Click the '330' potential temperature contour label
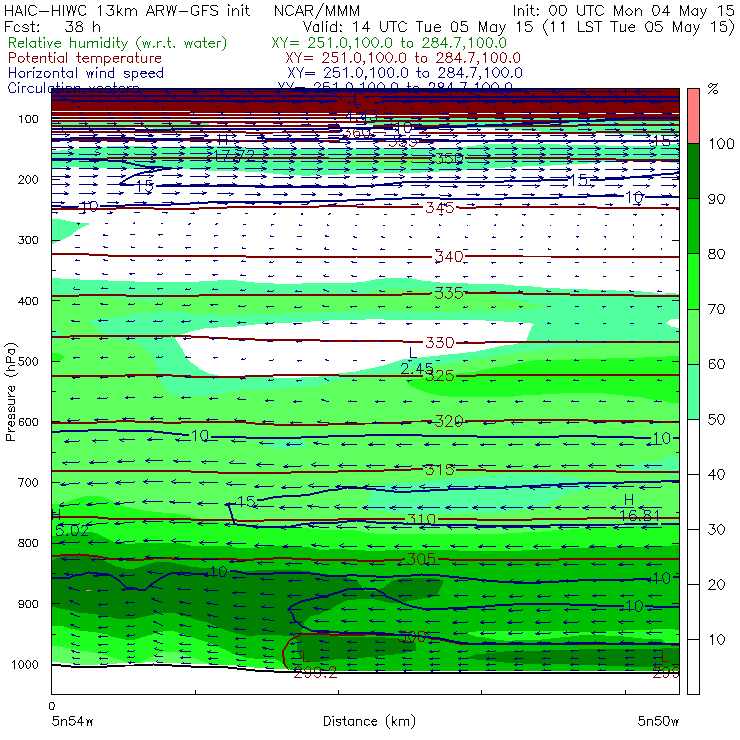The height and width of the screenshot is (740, 740). click(x=440, y=342)
